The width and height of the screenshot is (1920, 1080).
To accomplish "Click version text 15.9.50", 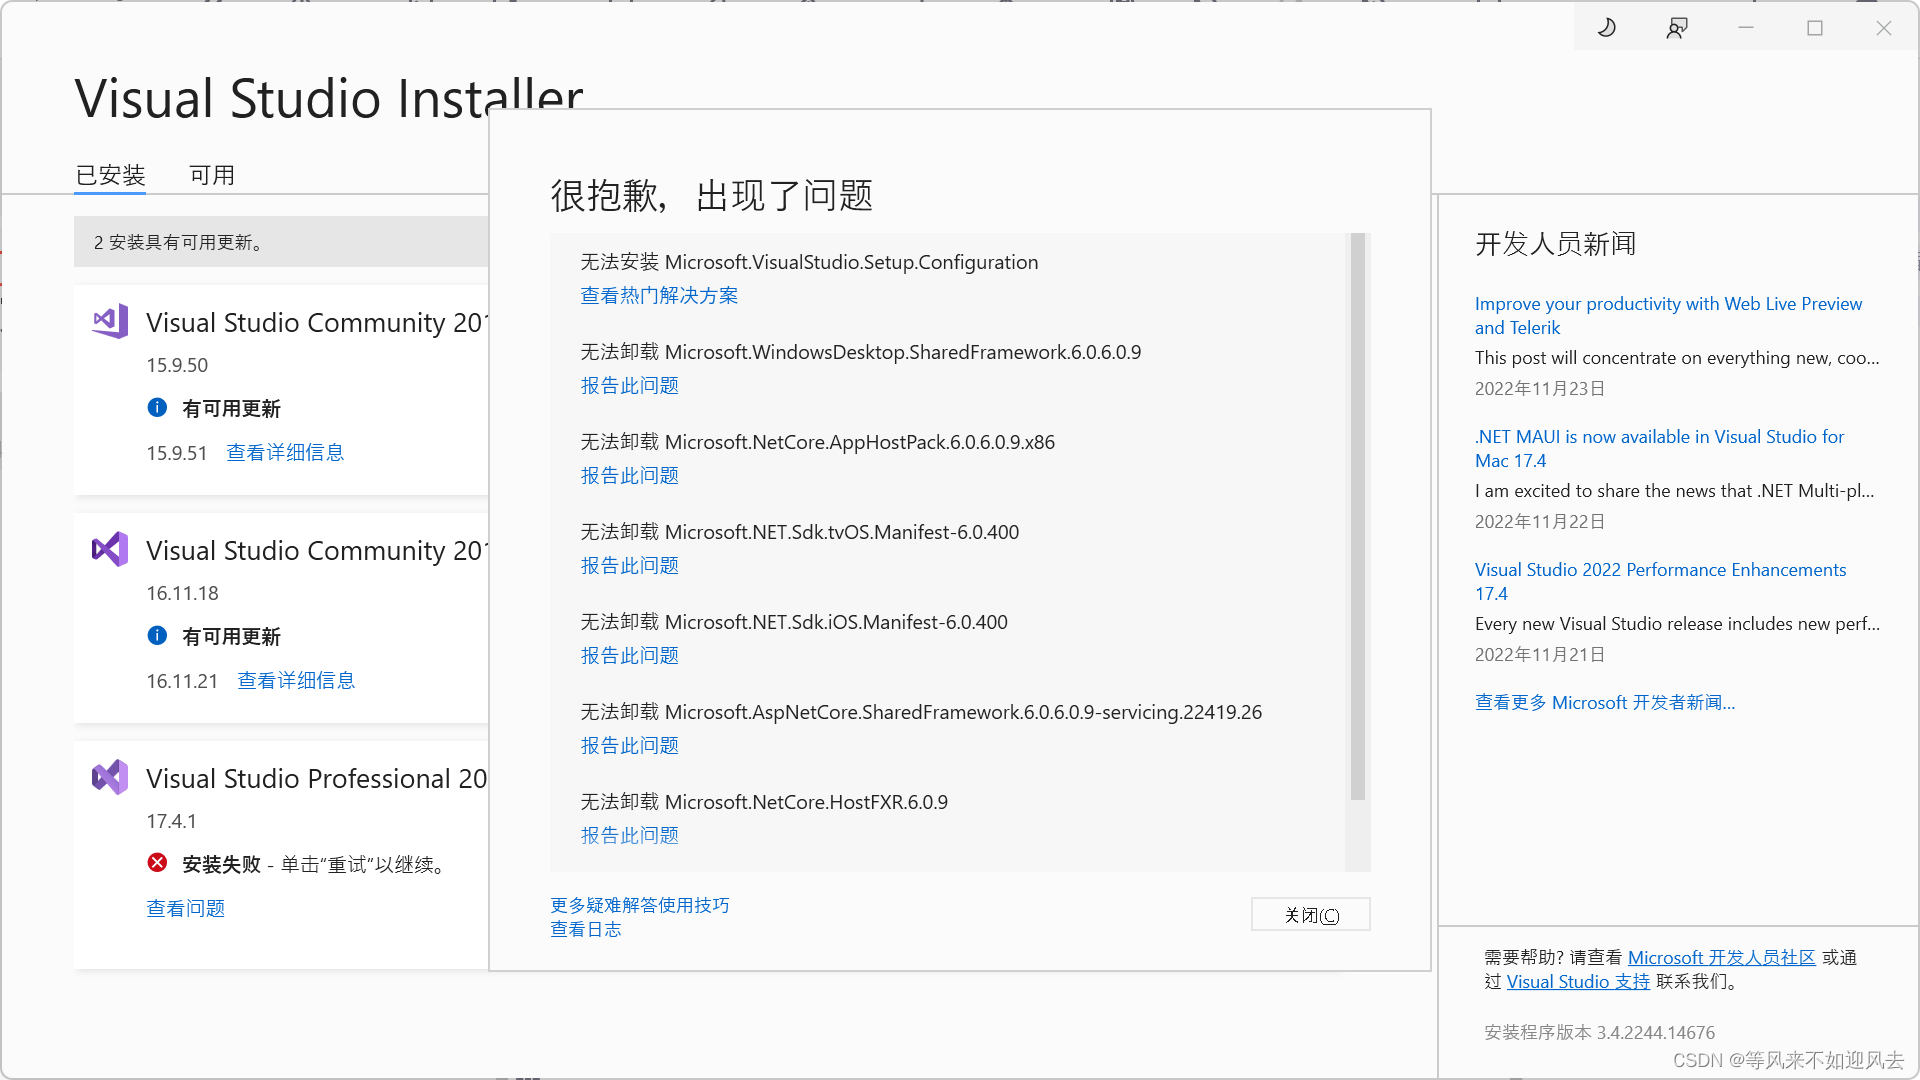I will pyautogui.click(x=177, y=365).
